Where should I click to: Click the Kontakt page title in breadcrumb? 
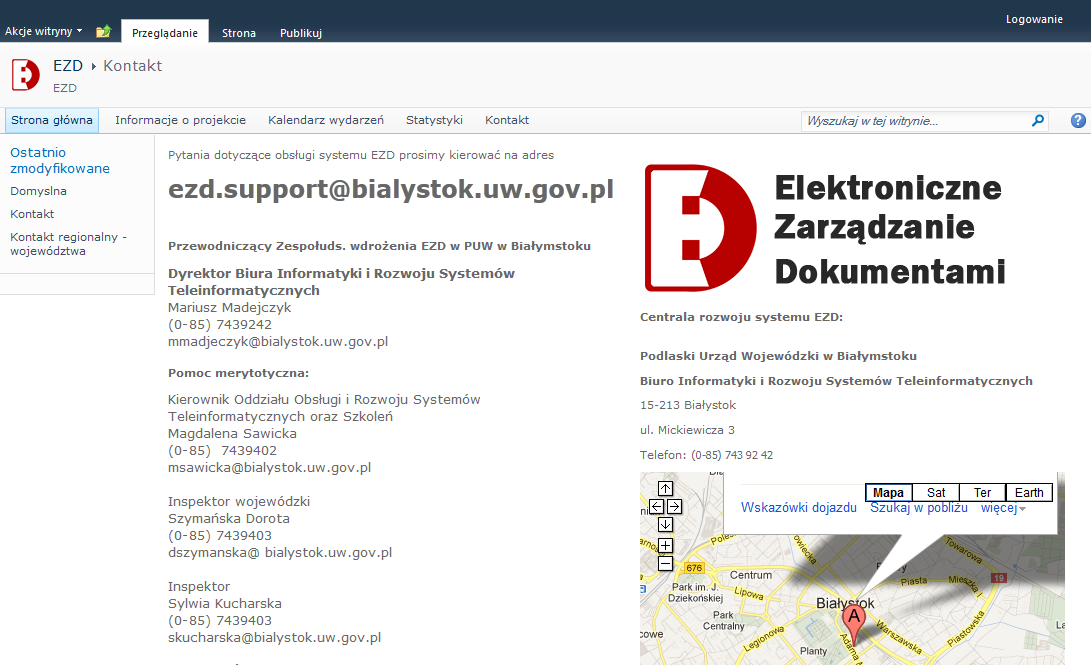132,66
